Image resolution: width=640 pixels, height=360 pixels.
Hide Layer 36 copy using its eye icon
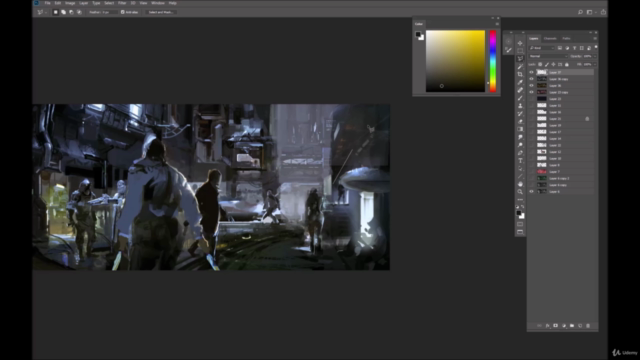pos(531,79)
